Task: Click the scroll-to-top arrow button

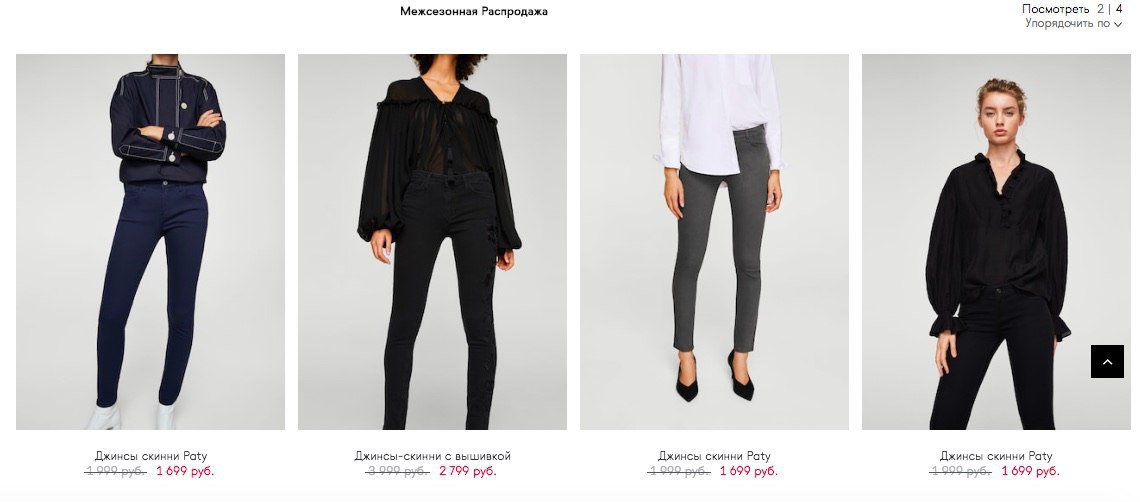Action: (x=1107, y=362)
